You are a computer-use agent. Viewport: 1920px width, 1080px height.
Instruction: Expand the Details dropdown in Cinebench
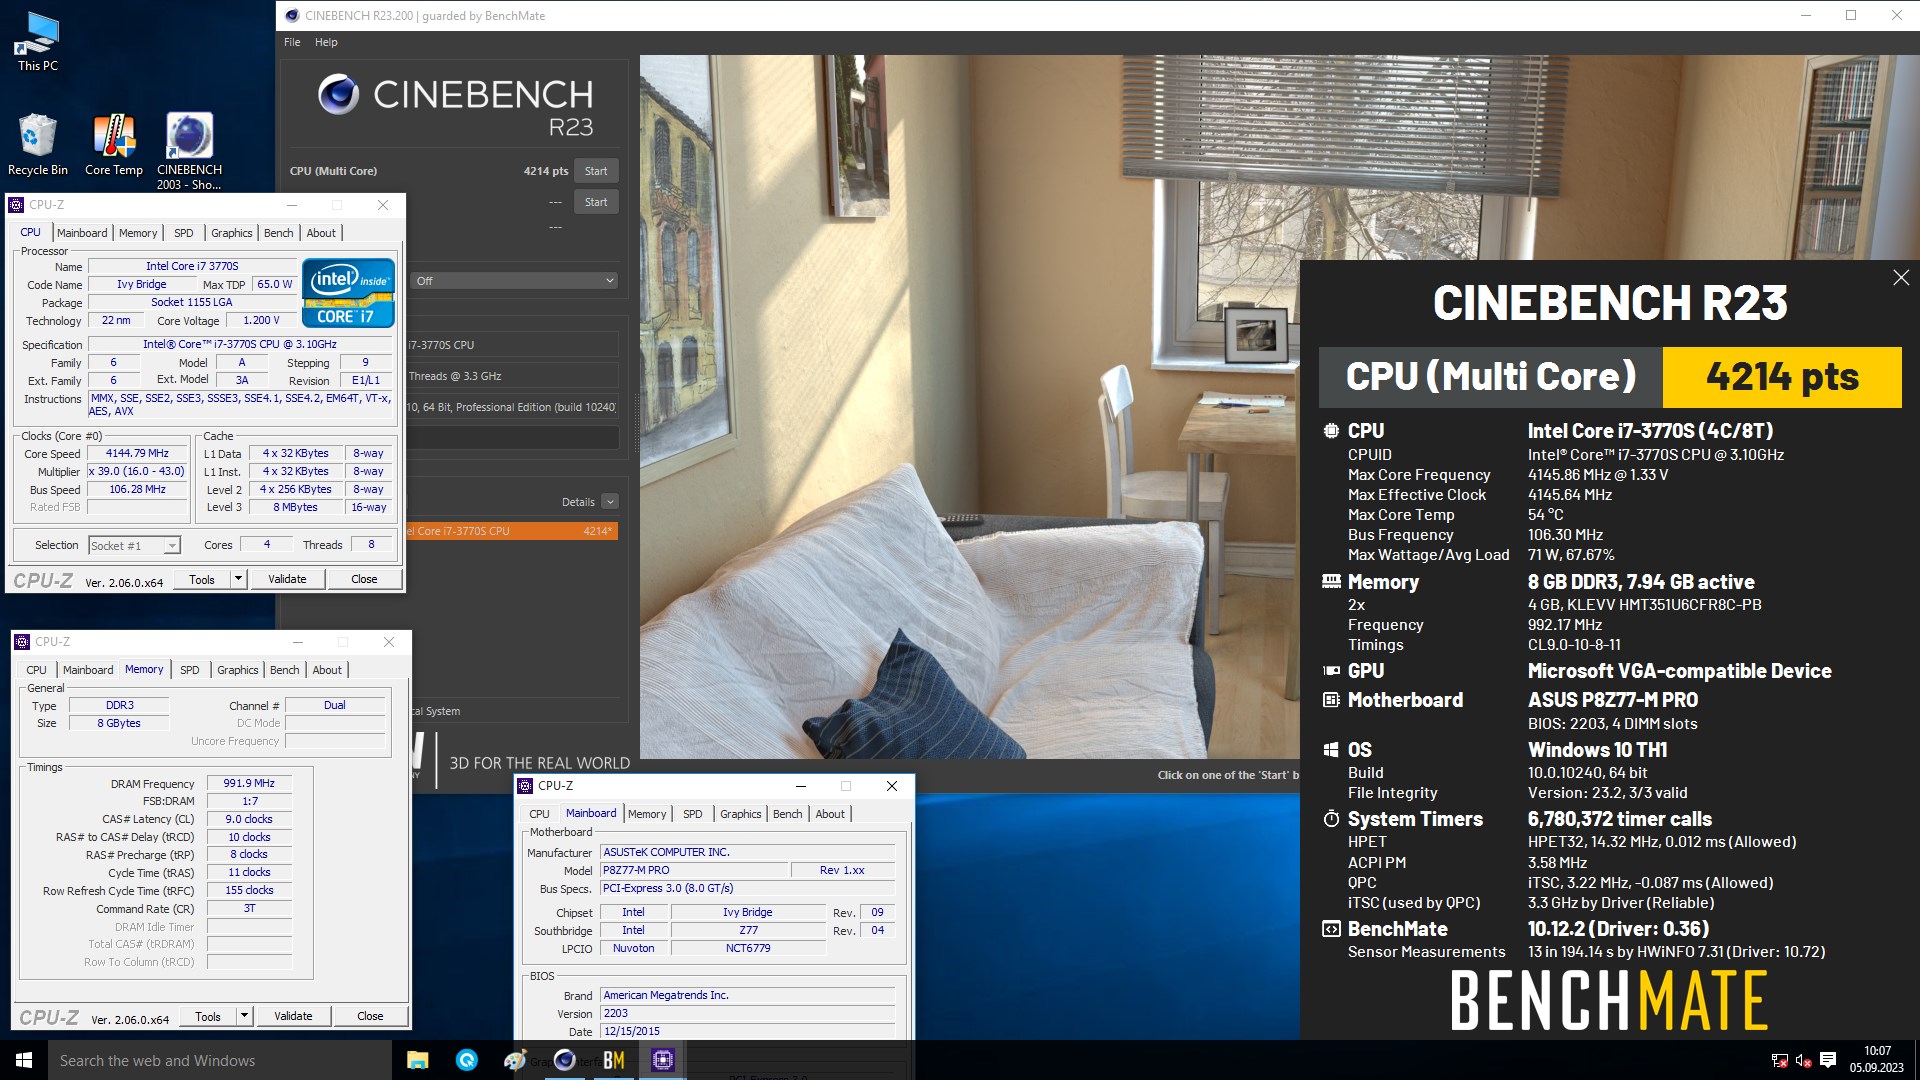610,502
